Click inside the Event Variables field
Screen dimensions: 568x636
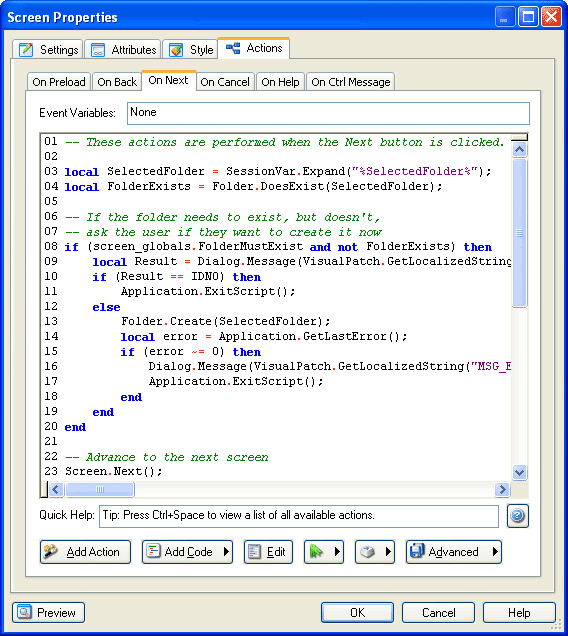click(x=328, y=113)
